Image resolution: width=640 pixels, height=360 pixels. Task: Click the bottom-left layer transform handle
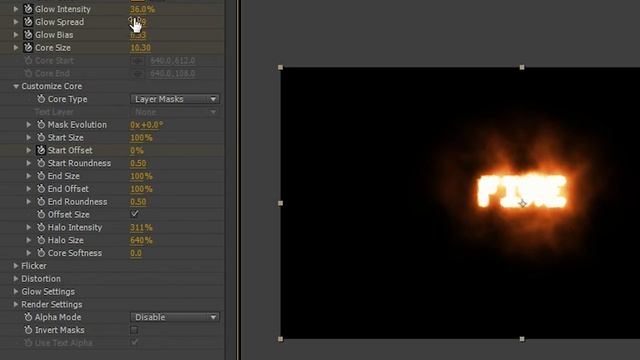coord(280,339)
